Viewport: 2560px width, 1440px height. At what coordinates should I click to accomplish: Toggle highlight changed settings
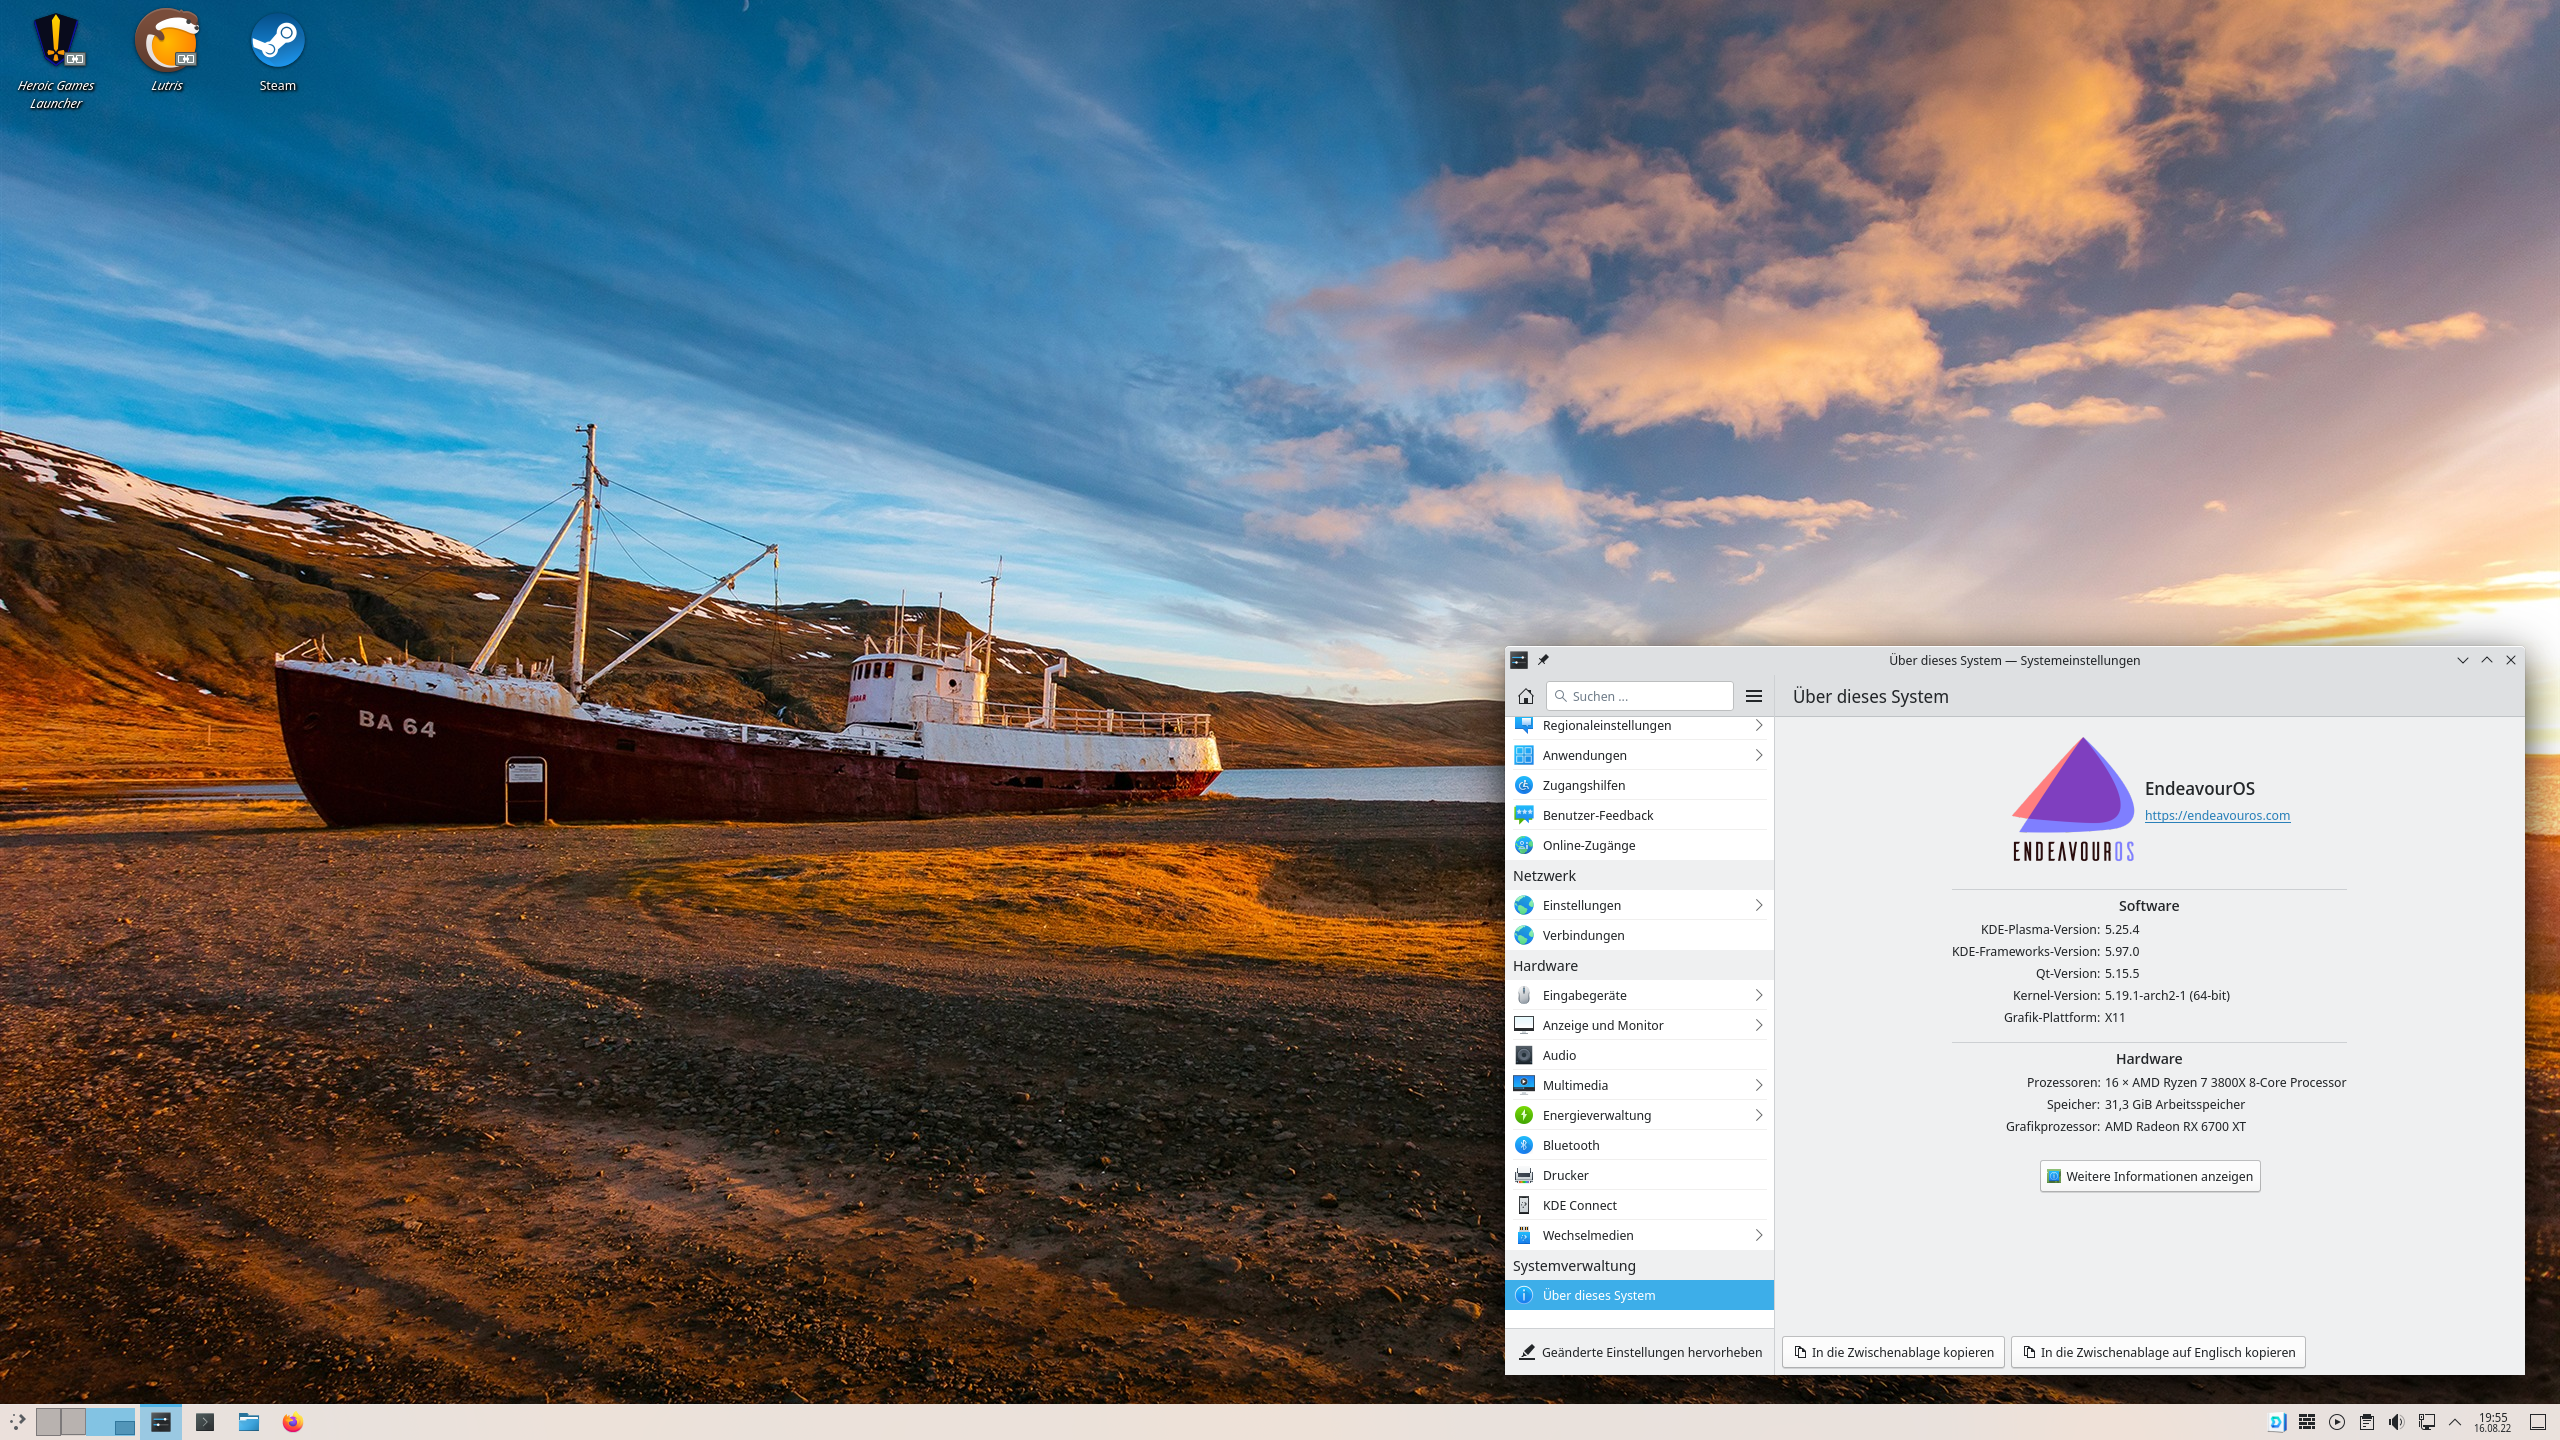pos(1640,1352)
